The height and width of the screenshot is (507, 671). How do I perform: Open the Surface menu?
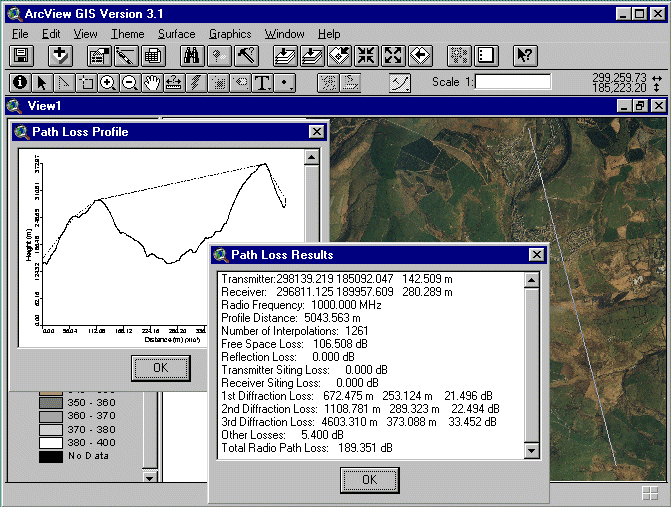point(177,34)
